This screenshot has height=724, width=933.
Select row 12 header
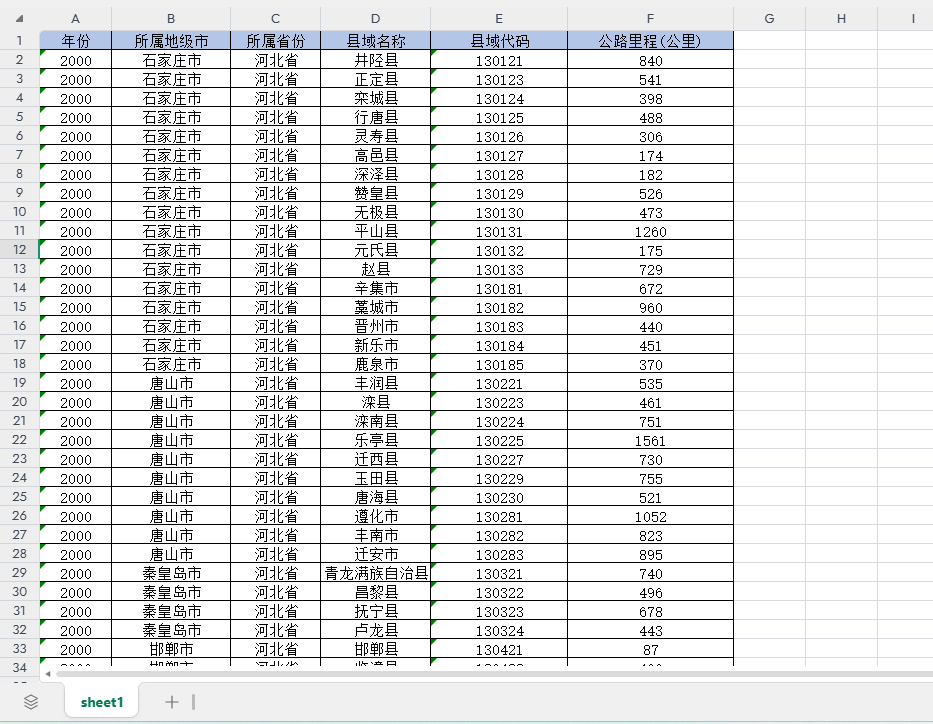click(x=20, y=250)
